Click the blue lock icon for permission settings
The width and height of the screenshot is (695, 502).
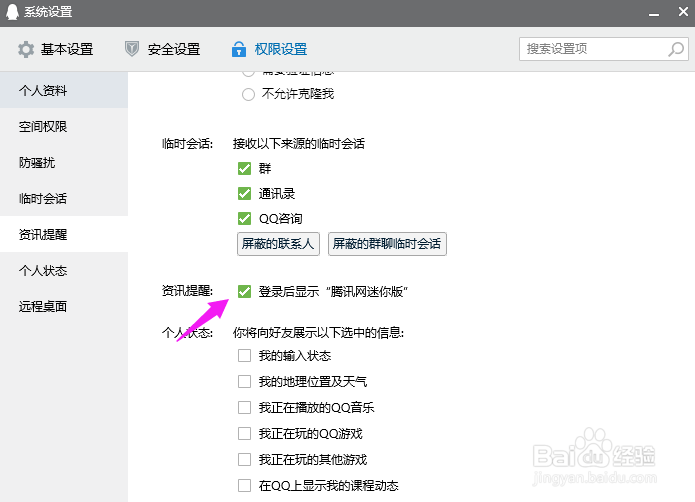tap(239, 49)
